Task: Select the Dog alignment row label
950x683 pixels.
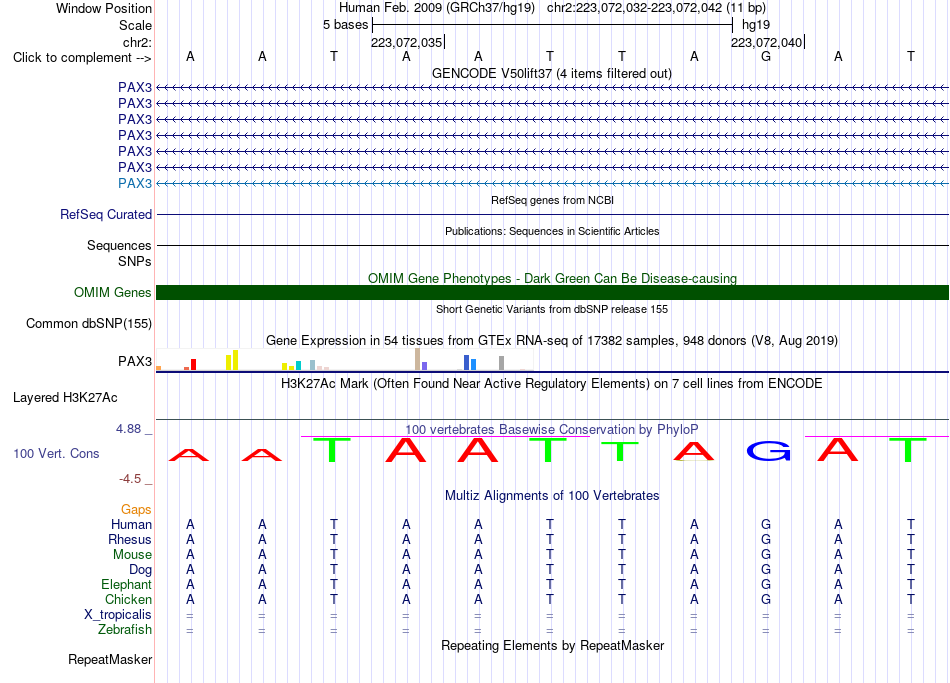Action: click(141, 570)
